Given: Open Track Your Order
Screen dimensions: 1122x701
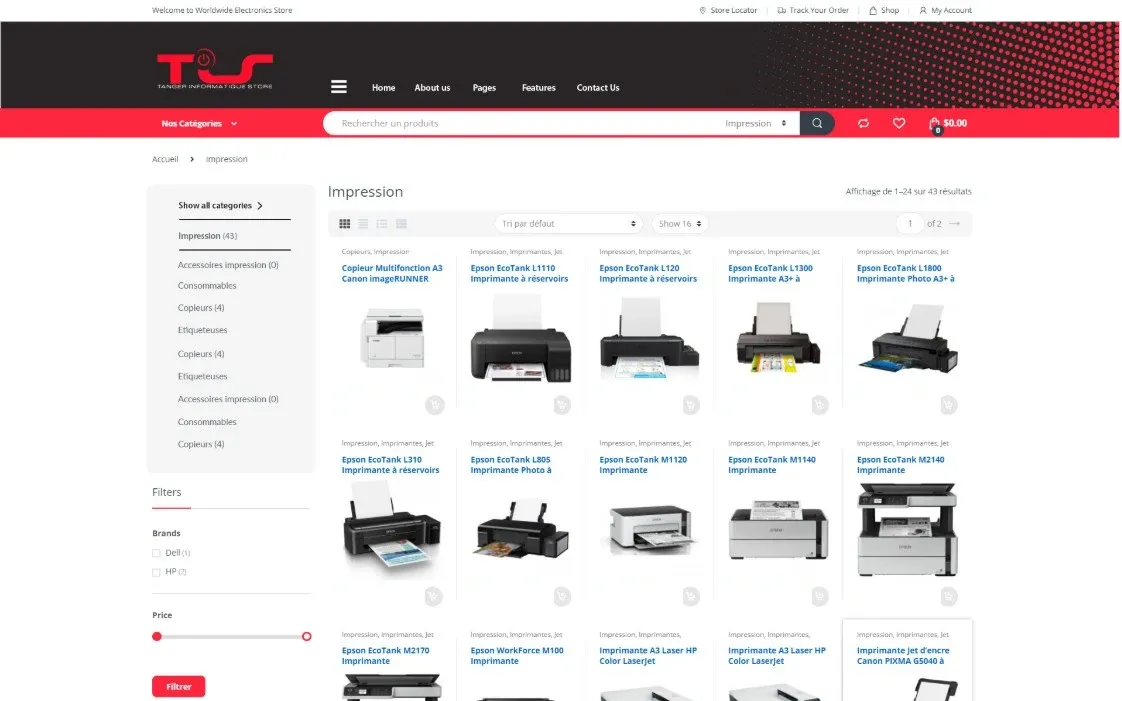Looking at the screenshot, I should [813, 10].
